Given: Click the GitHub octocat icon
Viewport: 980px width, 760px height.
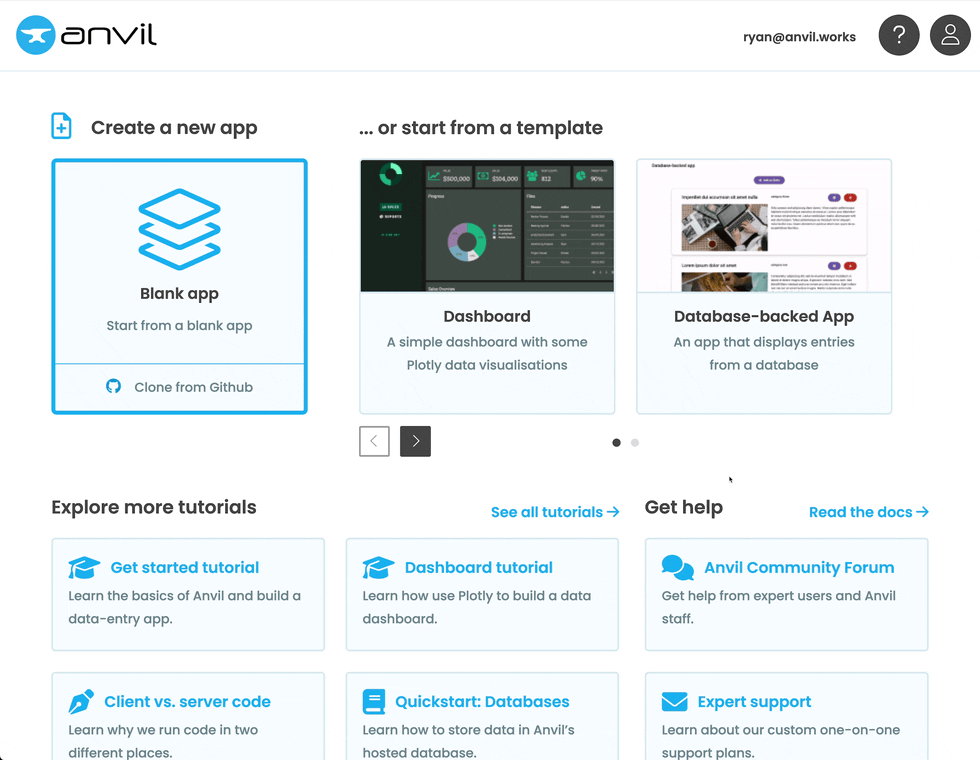Looking at the screenshot, I should (x=113, y=386).
